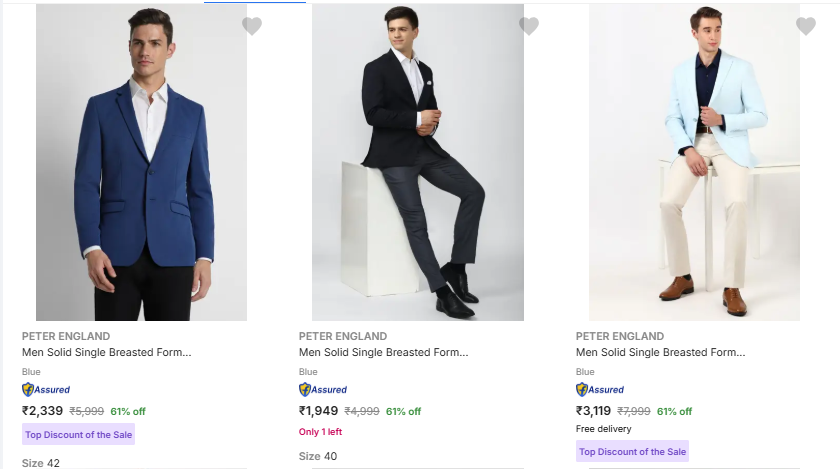Toggle wishlist heart on light blue blazer
Viewport: 840px width, 469px height.
tap(806, 25)
